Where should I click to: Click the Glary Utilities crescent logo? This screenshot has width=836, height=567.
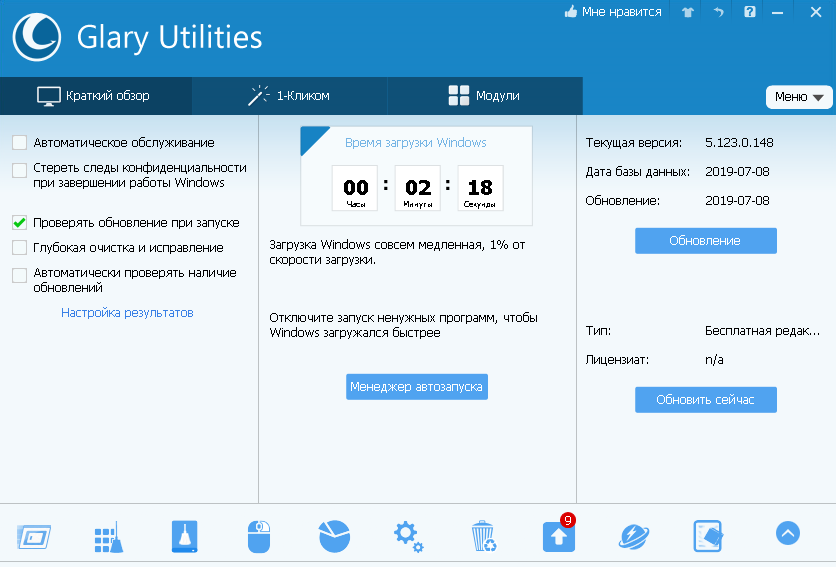pos(37,37)
